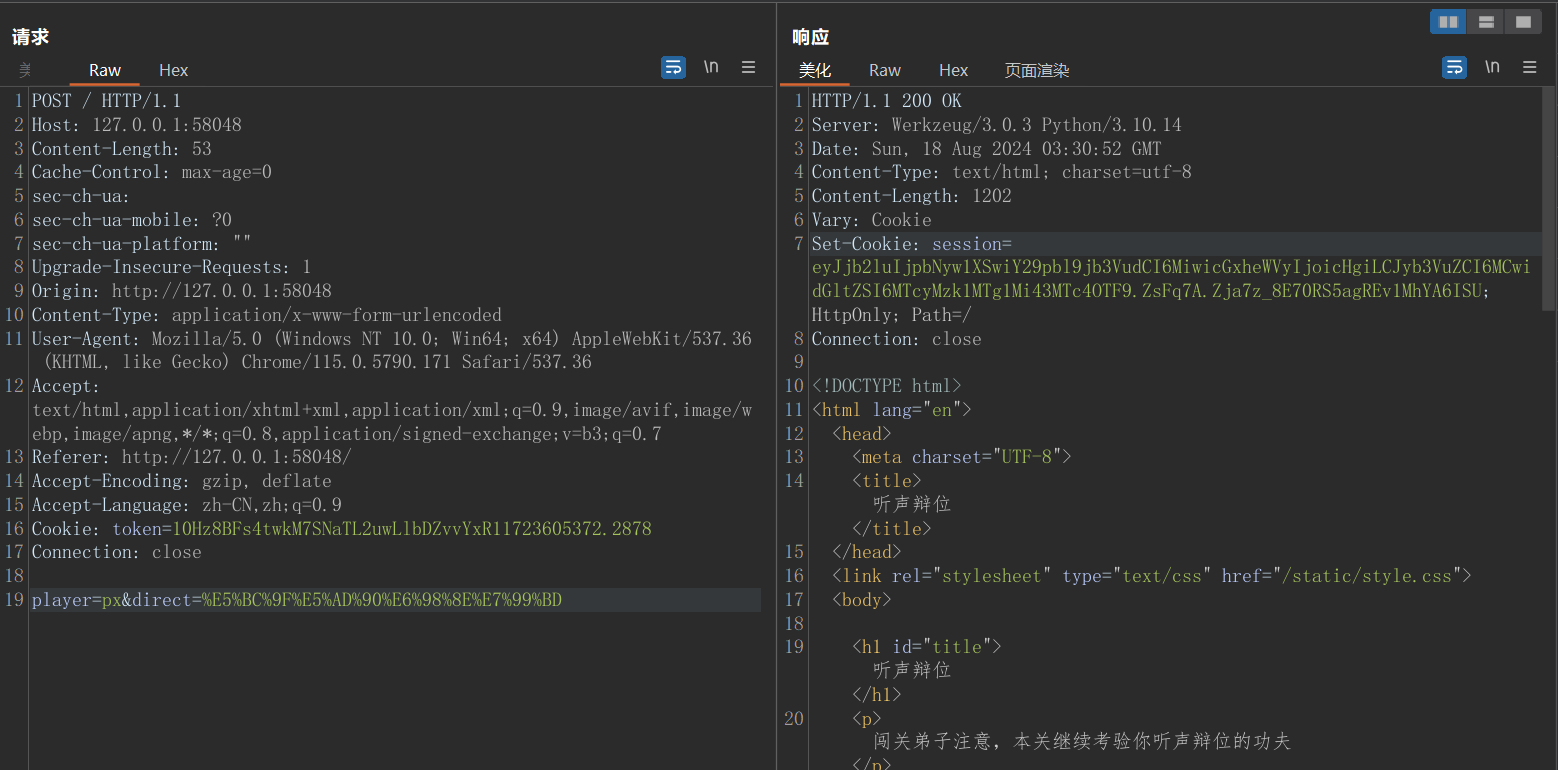This screenshot has width=1558, height=770.
Task: Select the Raw tab in request panel
Action: click(x=105, y=70)
